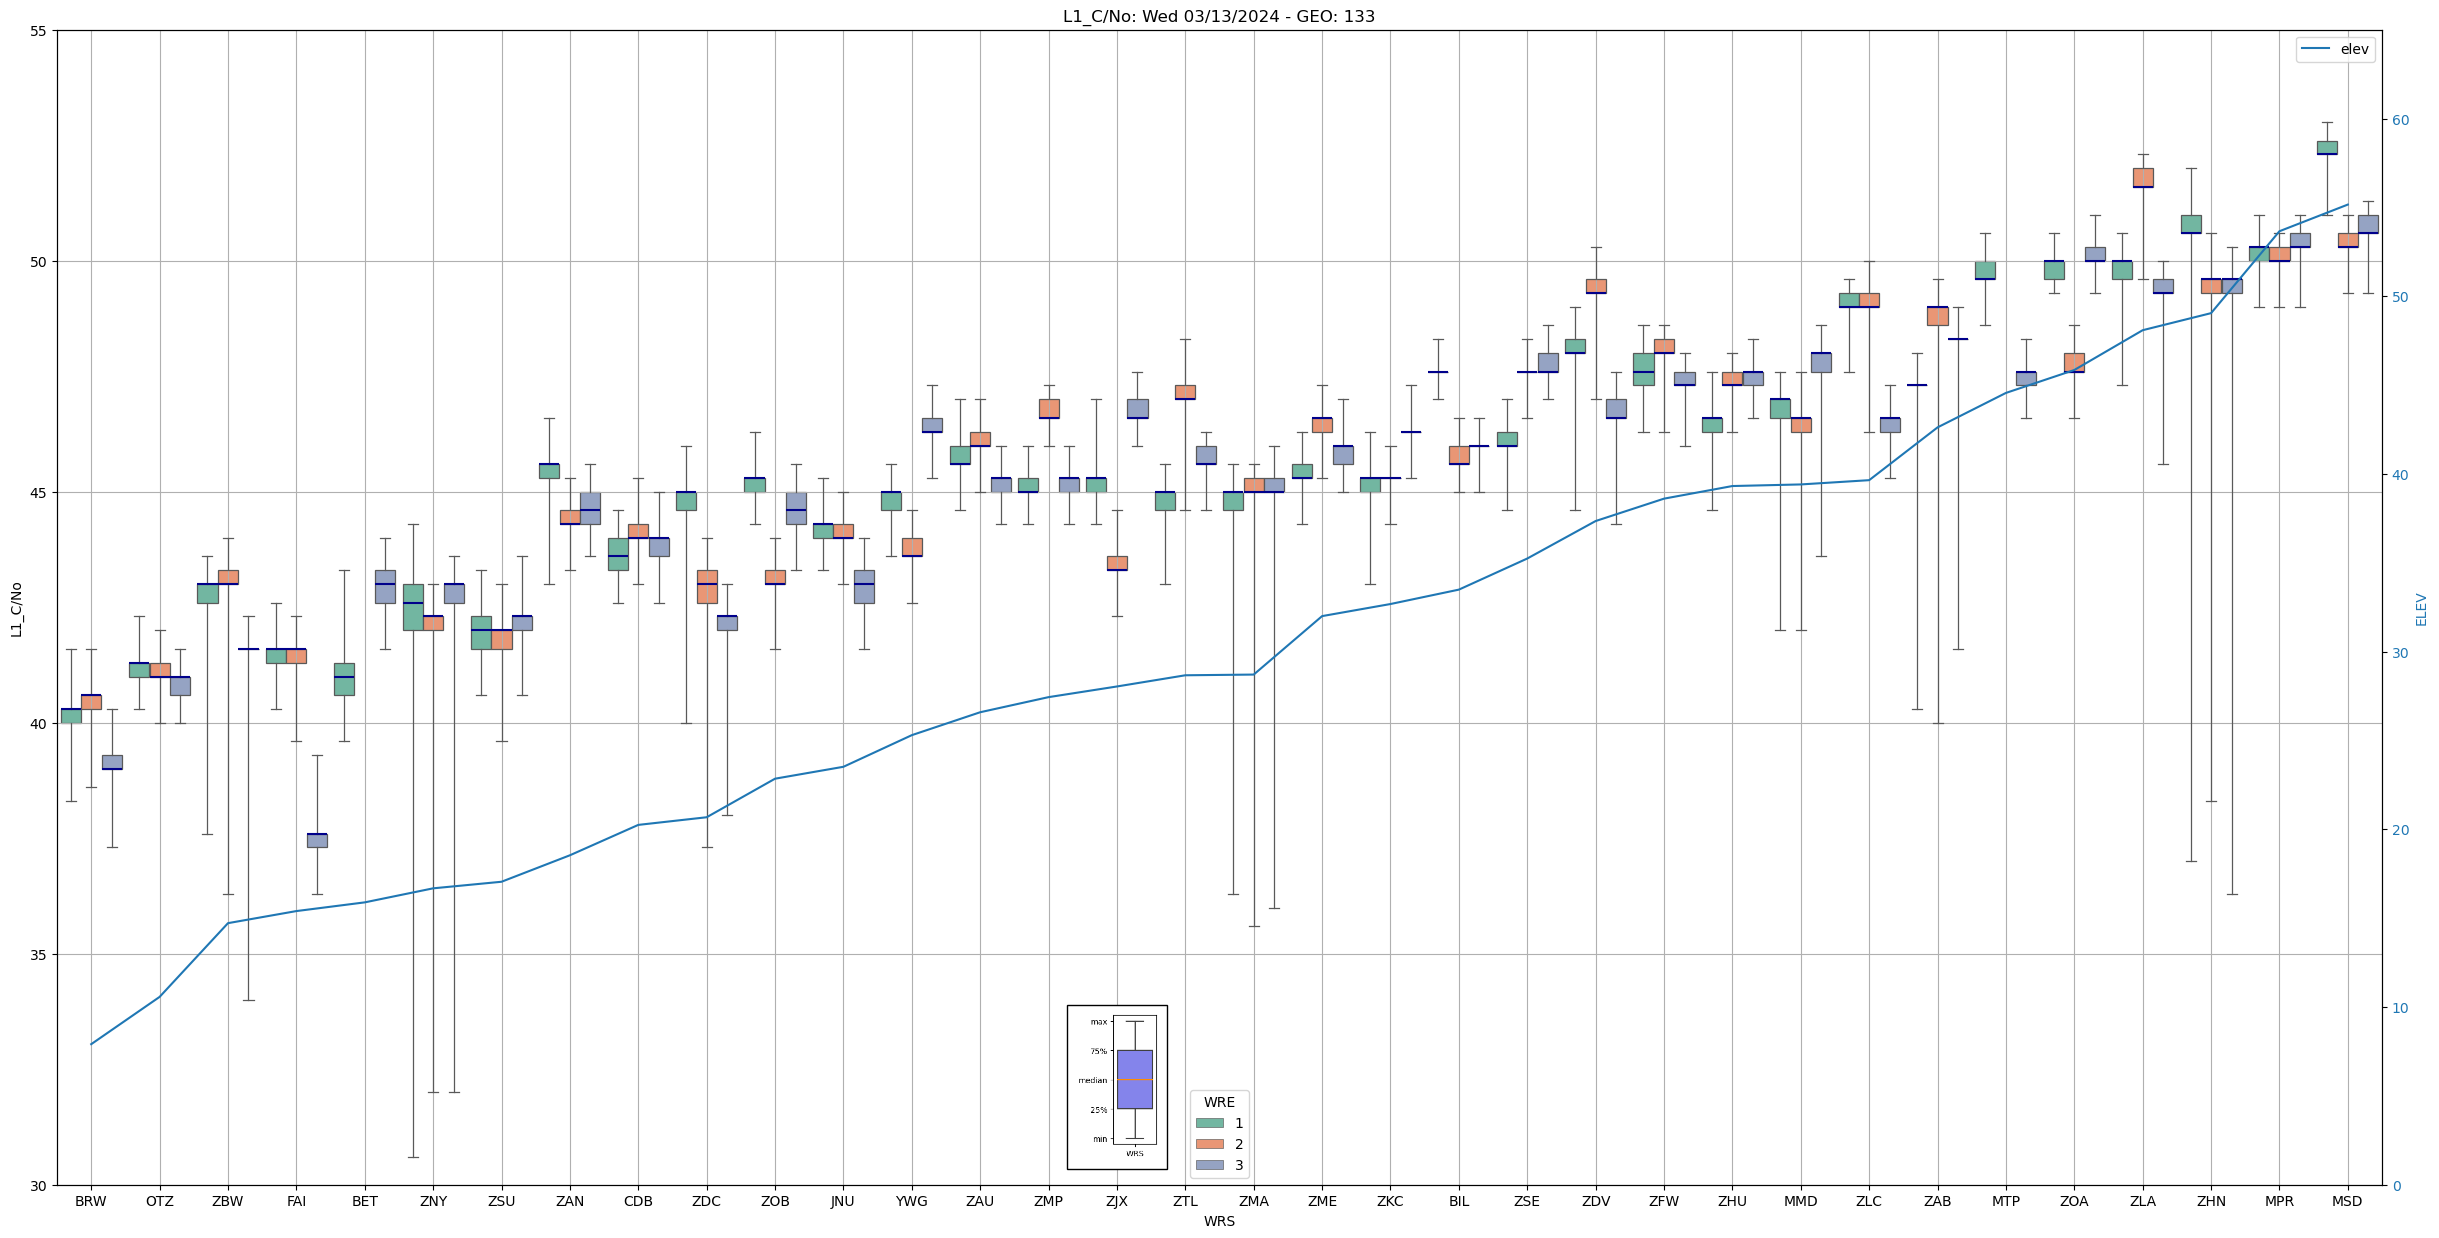
Task: Select the CDB station label
Action: point(638,1202)
